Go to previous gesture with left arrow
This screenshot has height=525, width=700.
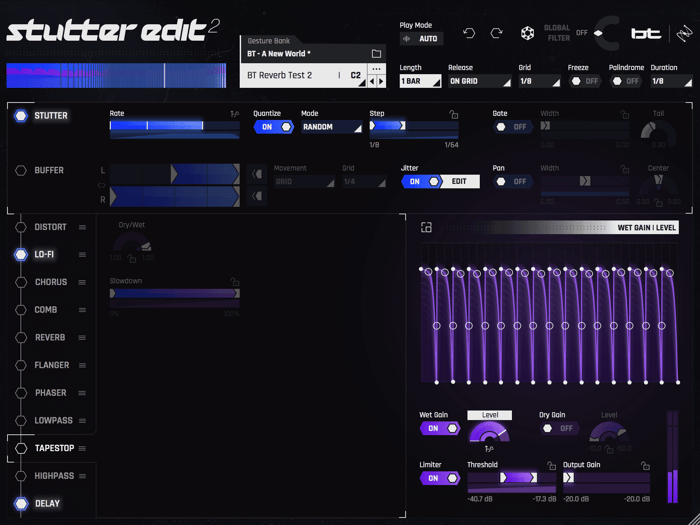[x=372, y=81]
